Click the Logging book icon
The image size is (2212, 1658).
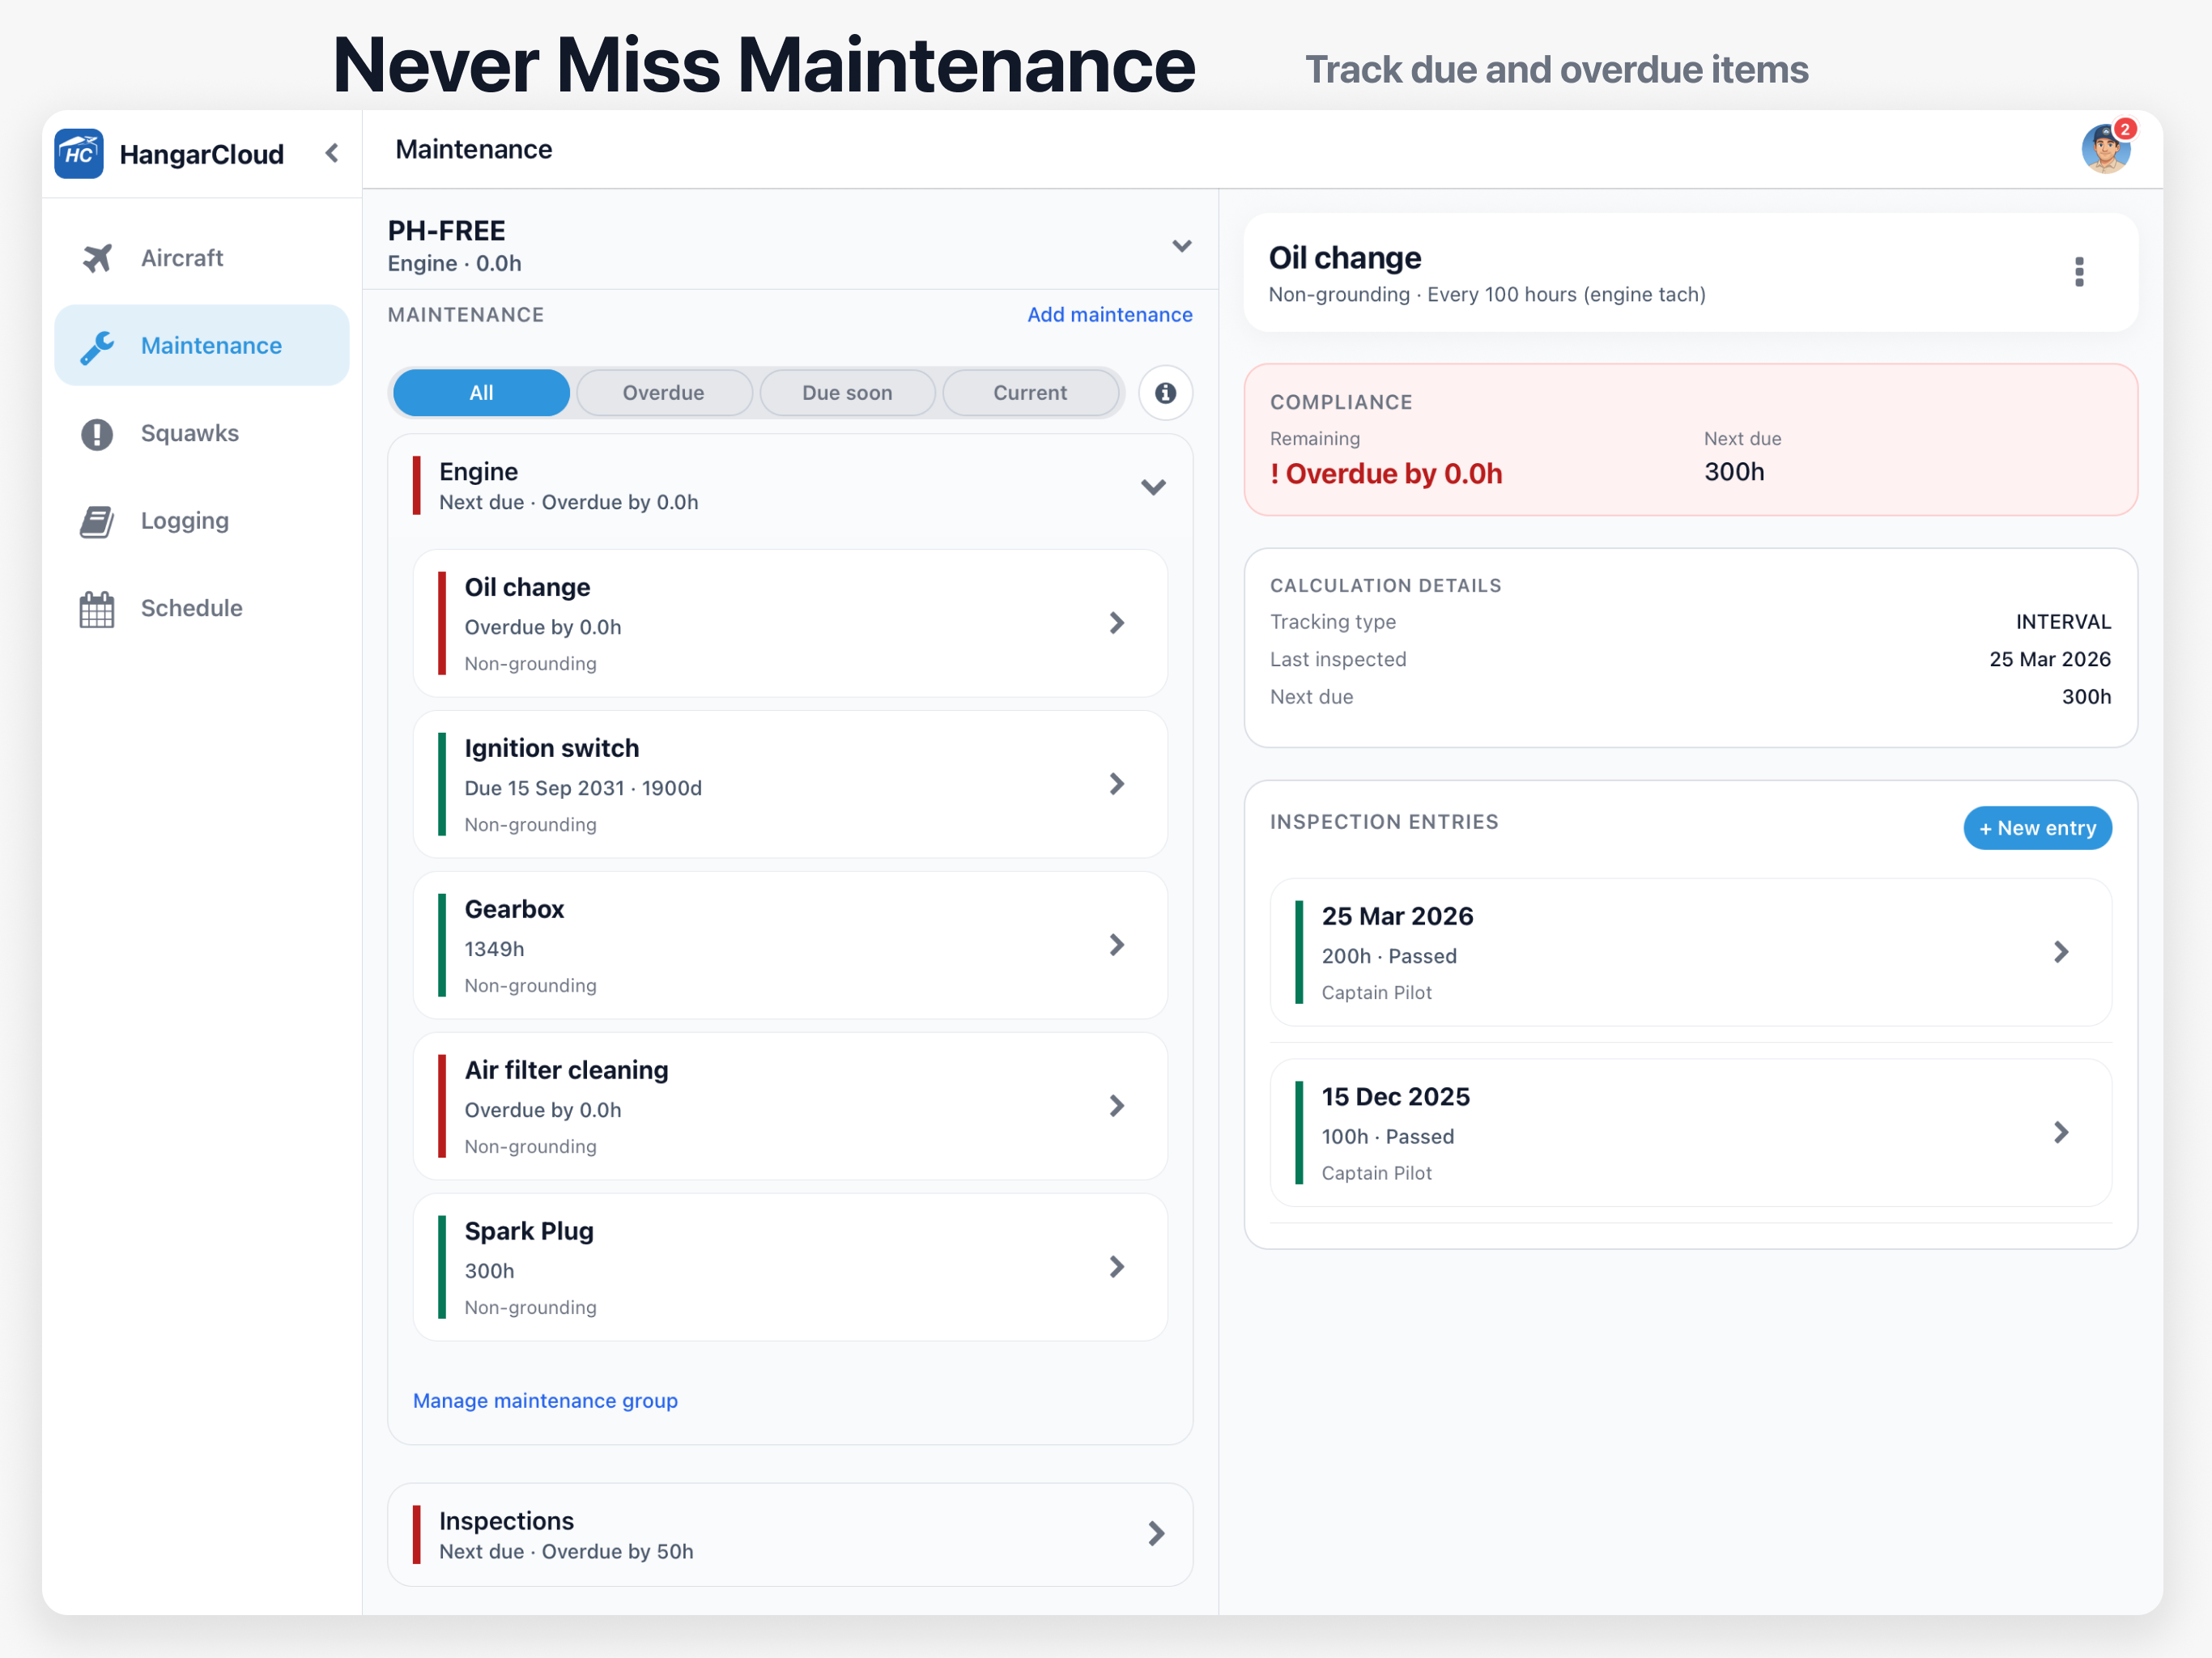pyautogui.click(x=97, y=521)
